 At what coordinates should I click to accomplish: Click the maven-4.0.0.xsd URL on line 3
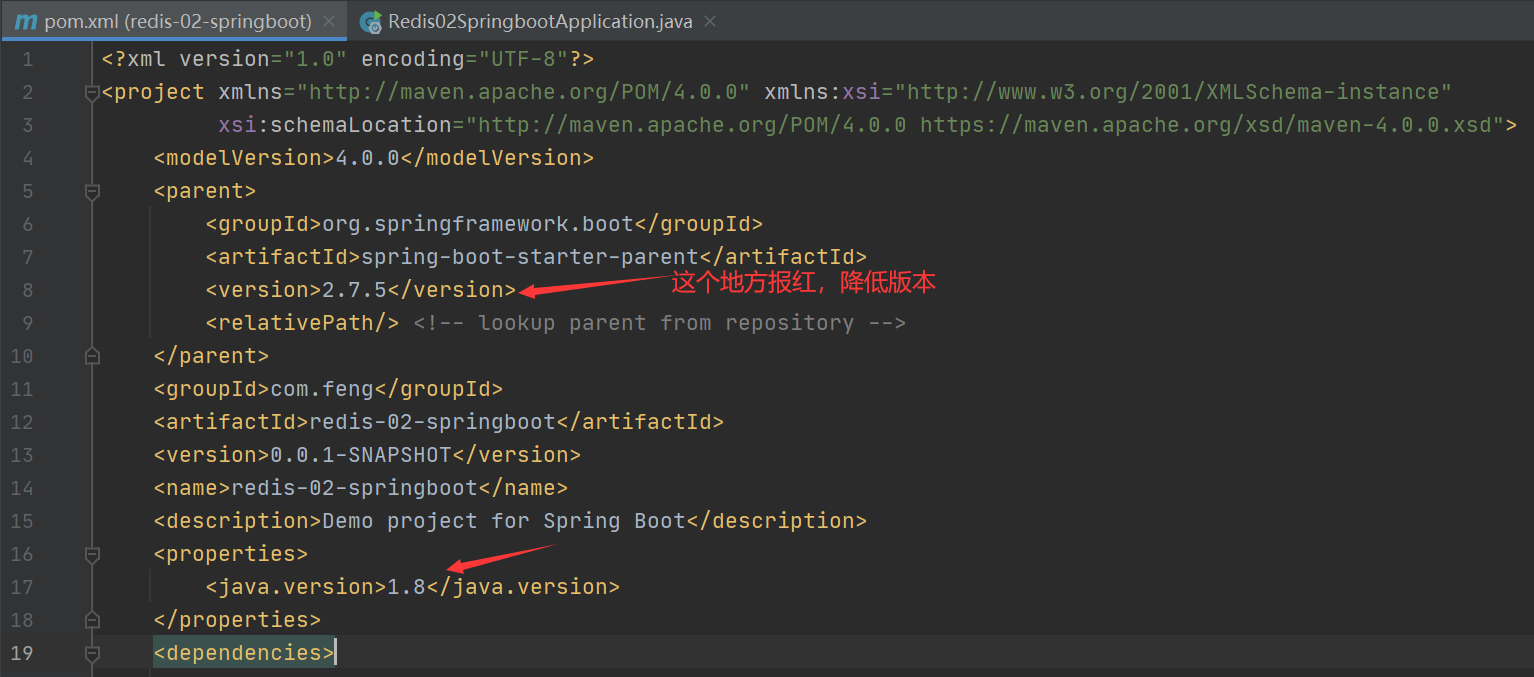click(1206, 125)
